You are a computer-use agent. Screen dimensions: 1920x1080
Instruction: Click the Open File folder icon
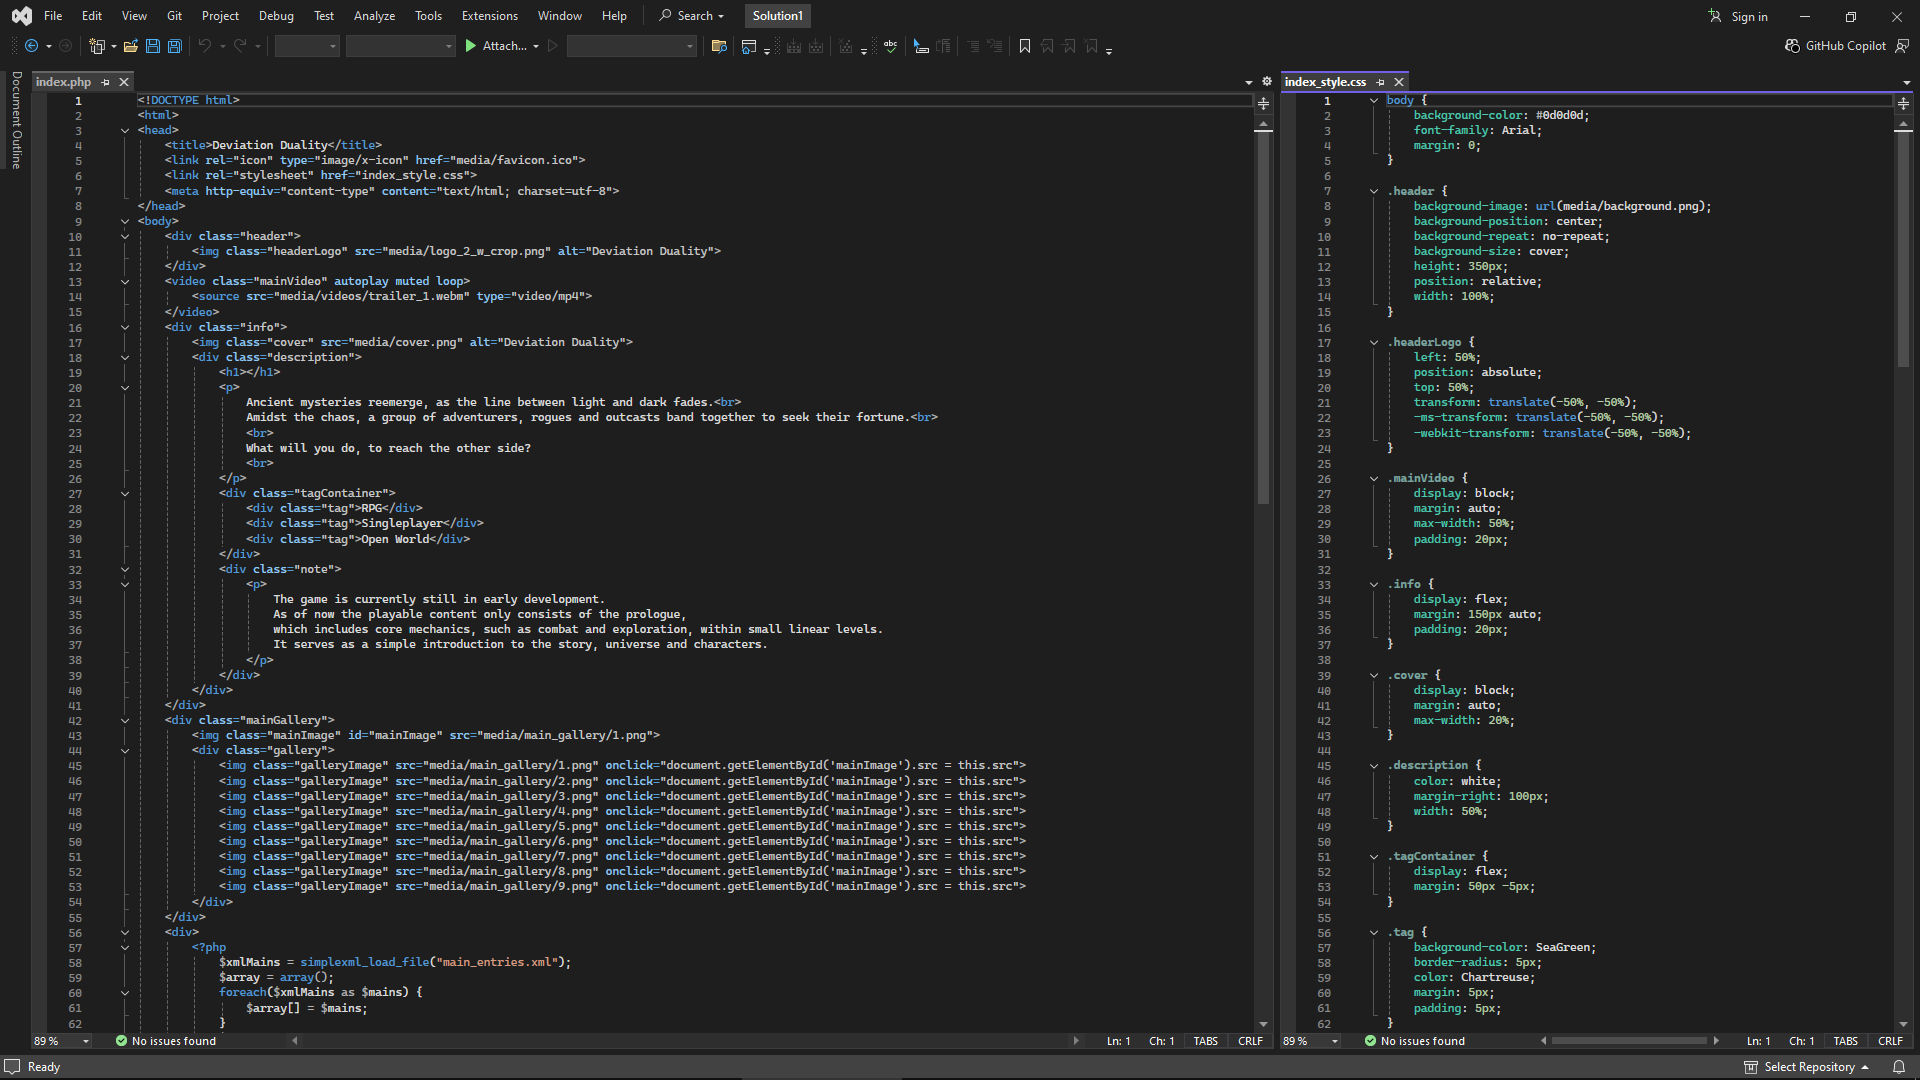tap(131, 46)
